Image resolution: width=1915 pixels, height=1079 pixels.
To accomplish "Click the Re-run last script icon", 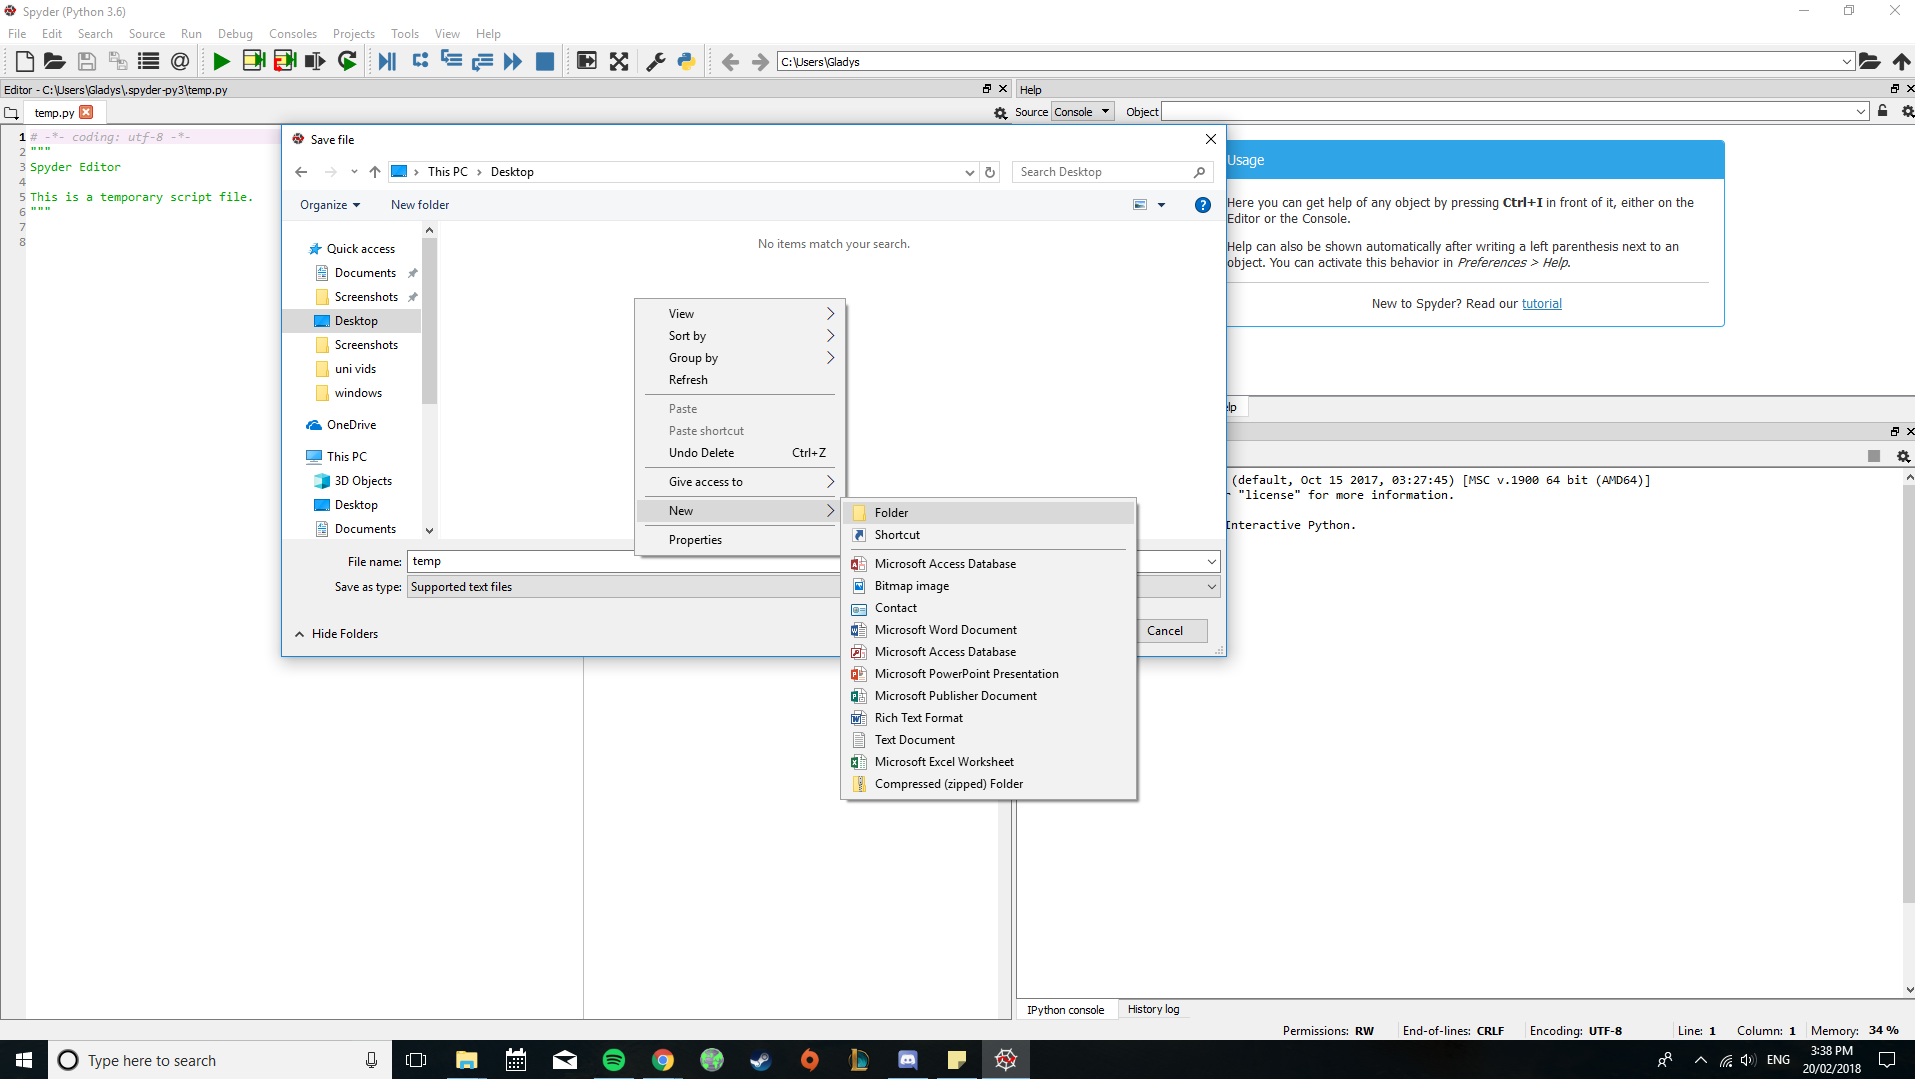I will click(347, 61).
